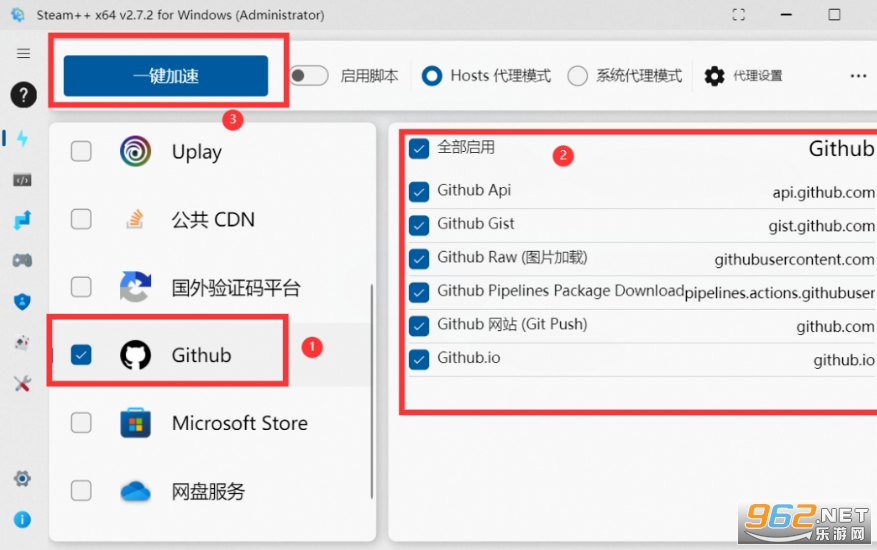Minimize the Steam++ window
This screenshot has height=550, width=877.
point(786,15)
